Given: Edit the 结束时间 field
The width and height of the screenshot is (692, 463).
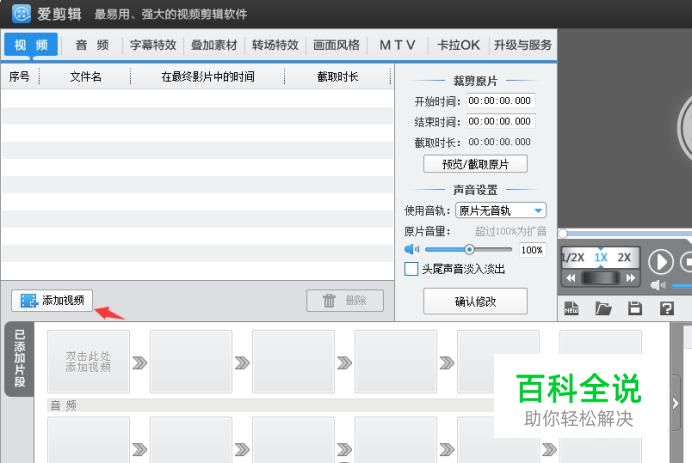Looking at the screenshot, I should pos(501,121).
